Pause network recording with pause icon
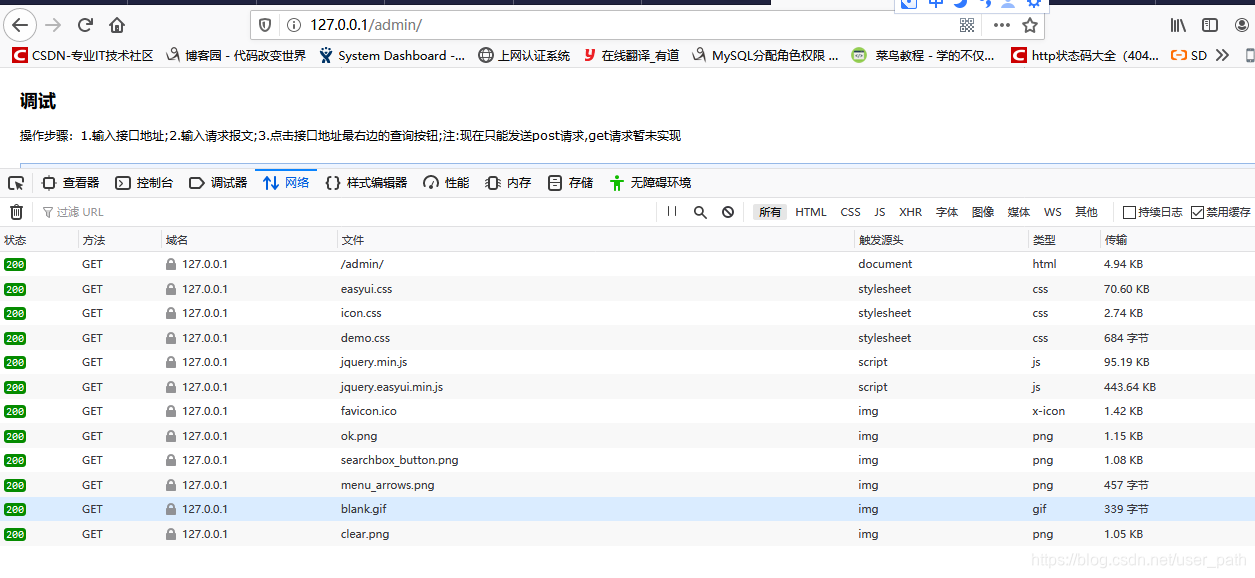The image size is (1255, 578). [672, 212]
